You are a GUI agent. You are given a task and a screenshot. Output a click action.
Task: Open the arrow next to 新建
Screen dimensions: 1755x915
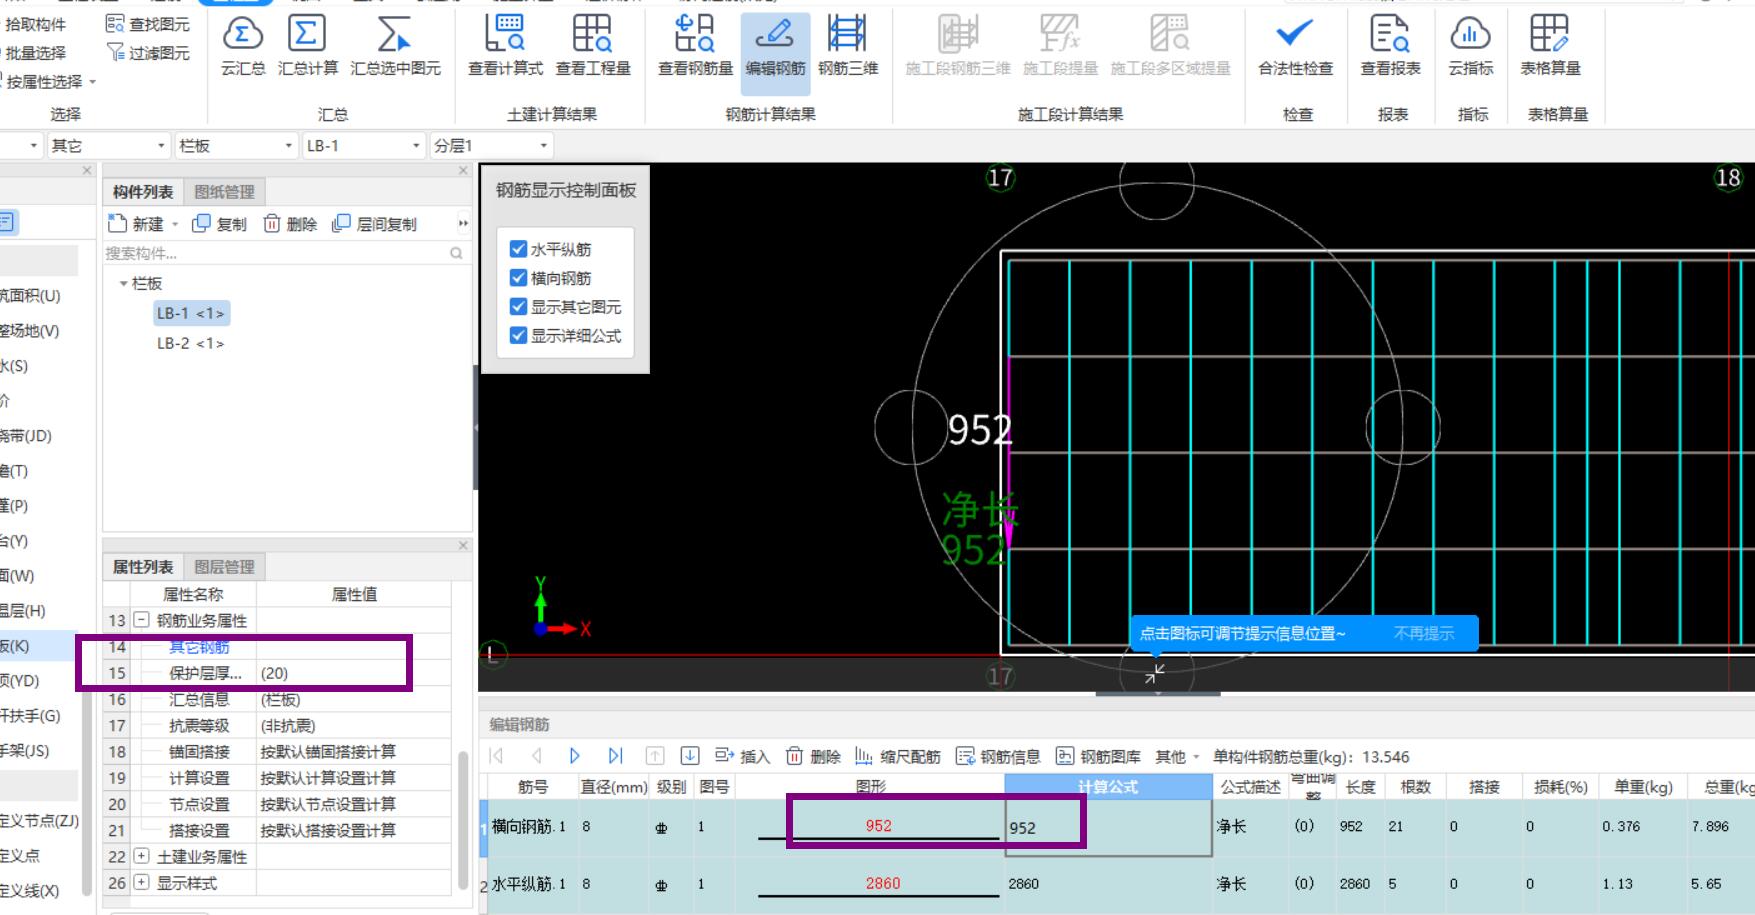tap(175, 224)
